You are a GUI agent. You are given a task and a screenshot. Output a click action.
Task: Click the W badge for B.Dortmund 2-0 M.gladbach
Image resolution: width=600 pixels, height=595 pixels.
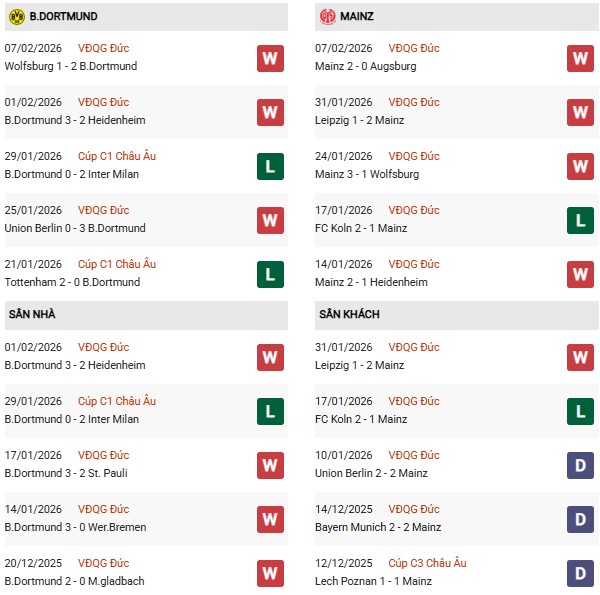[269, 573]
